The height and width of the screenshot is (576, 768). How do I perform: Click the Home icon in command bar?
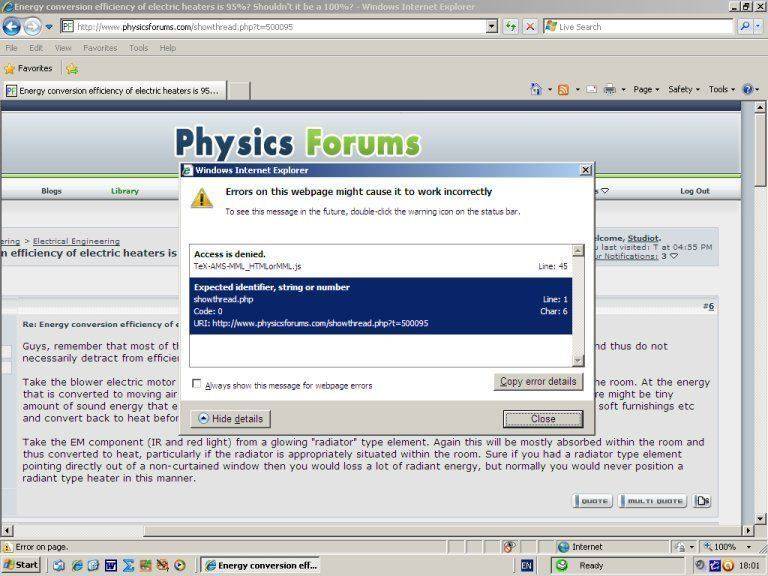coord(536,89)
